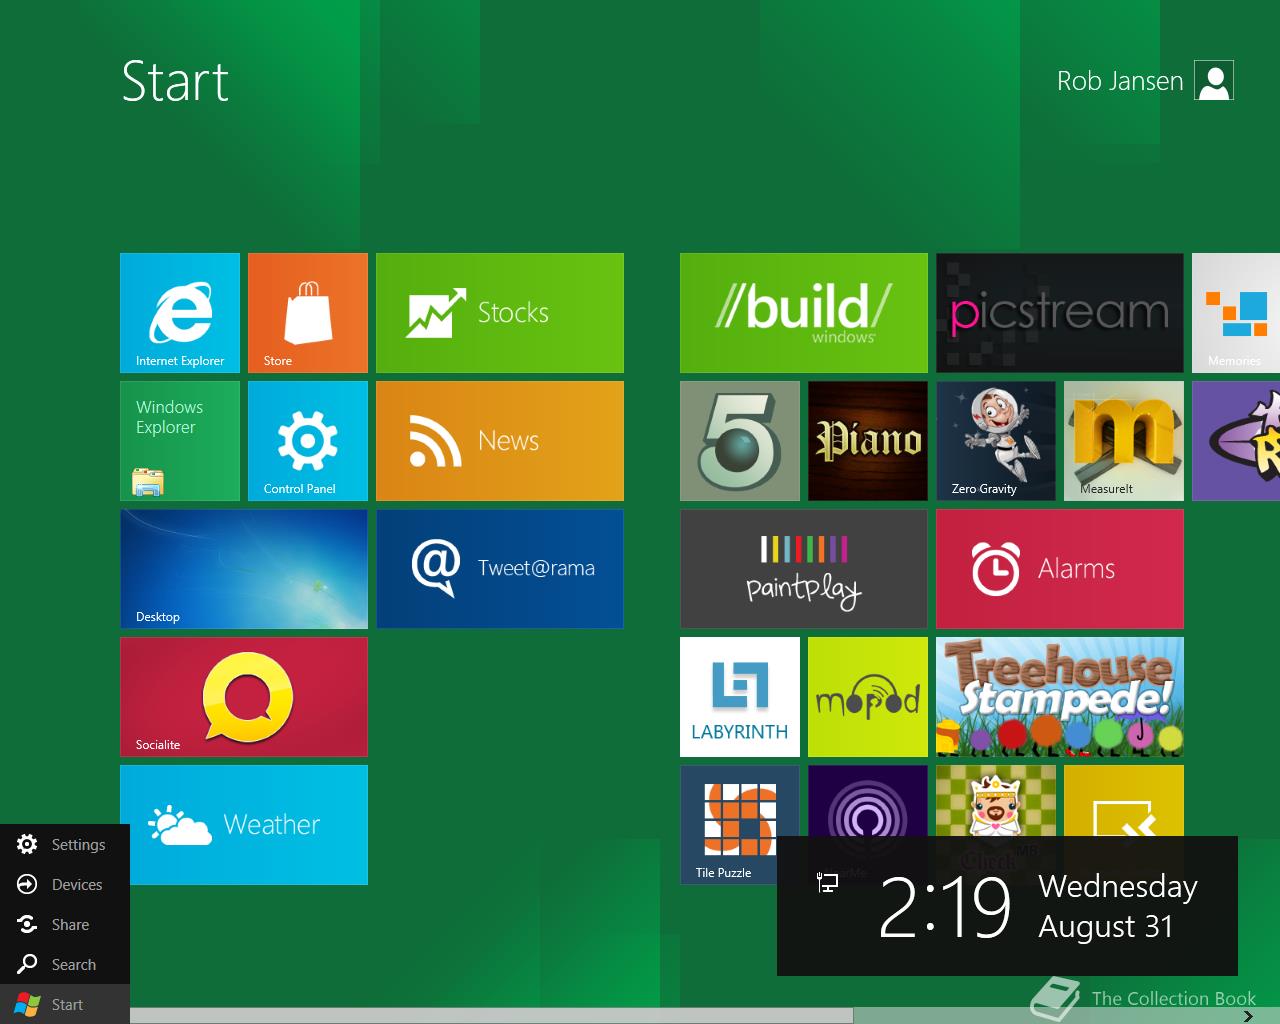Open the Windows Explorer tile
This screenshot has width=1280, height=1024.
[x=180, y=441]
